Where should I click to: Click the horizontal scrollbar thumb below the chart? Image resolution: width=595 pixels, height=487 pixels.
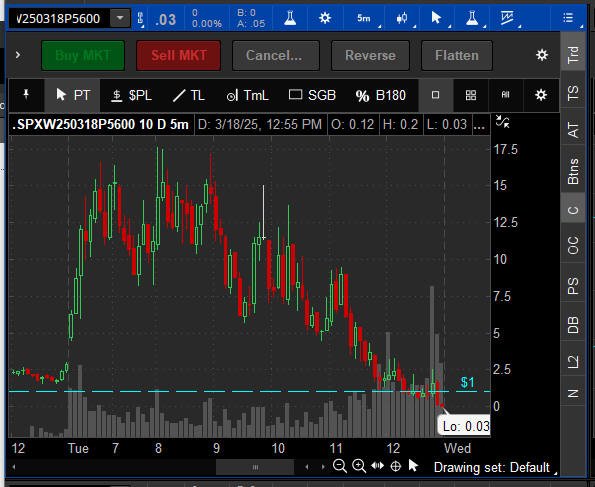pyautogui.click(x=255, y=467)
